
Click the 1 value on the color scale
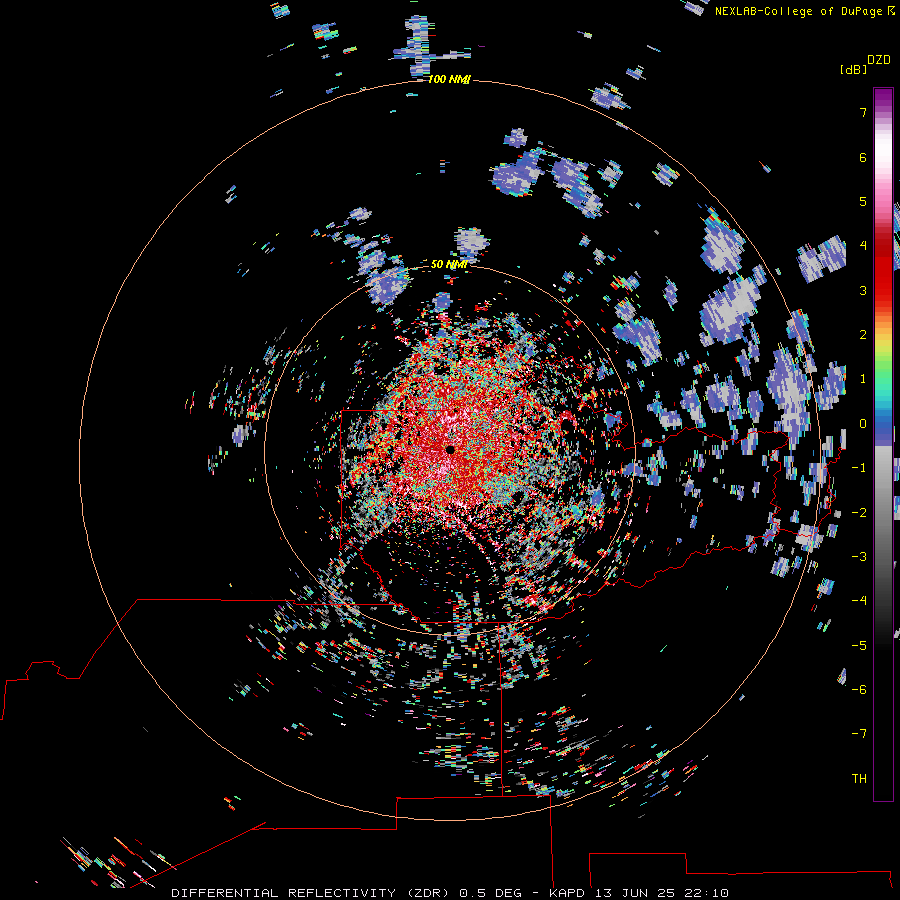[x=863, y=379]
